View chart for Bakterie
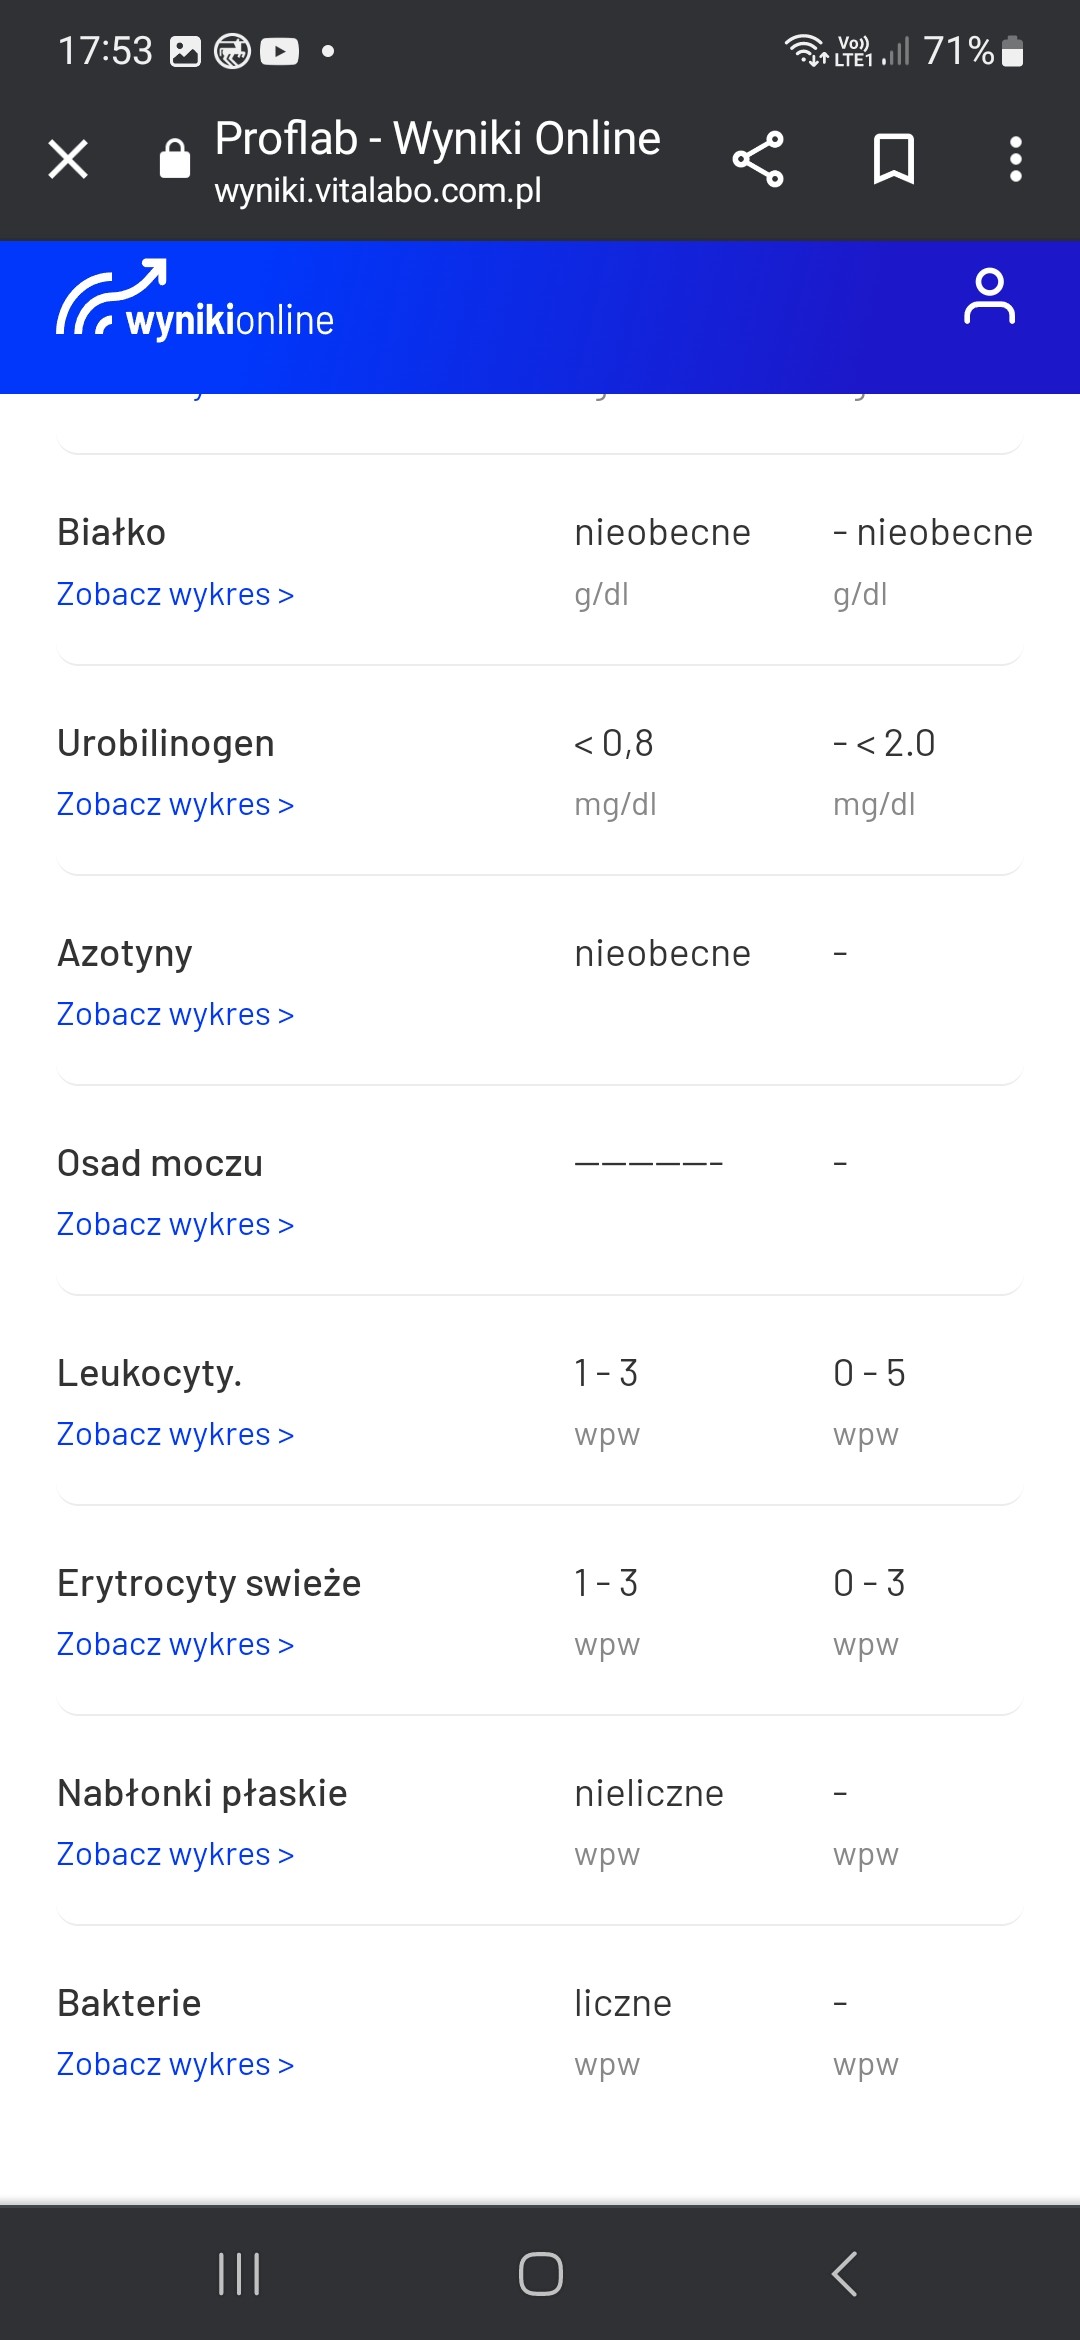Viewport: 1080px width, 2340px height. [x=175, y=2065]
